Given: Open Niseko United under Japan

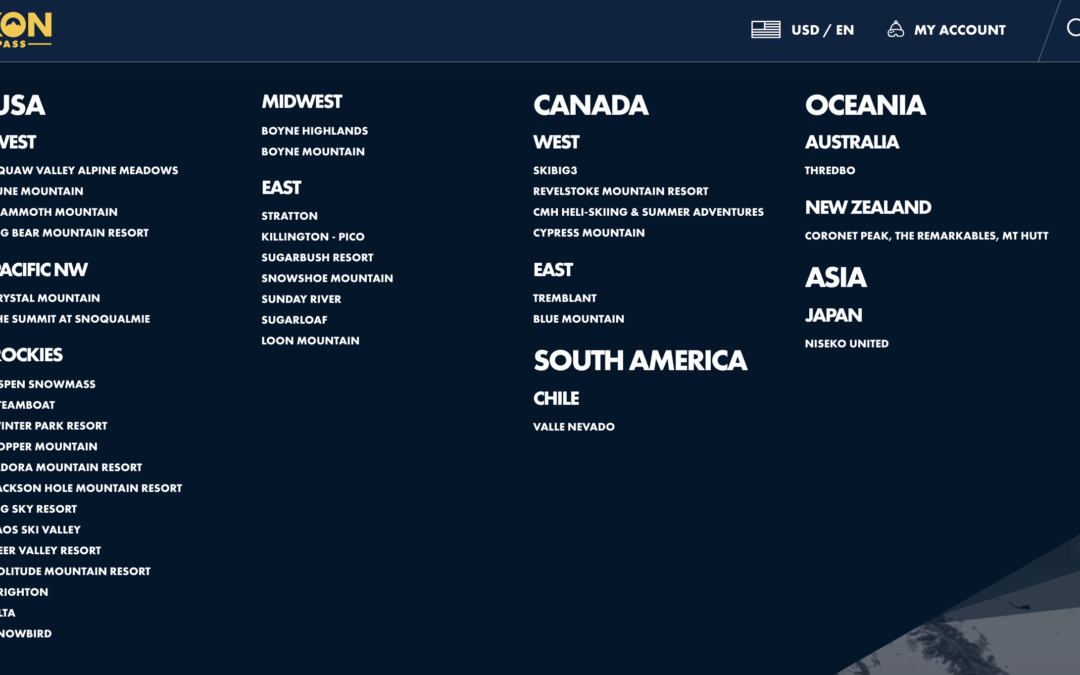Looking at the screenshot, I should pos(847,343).
